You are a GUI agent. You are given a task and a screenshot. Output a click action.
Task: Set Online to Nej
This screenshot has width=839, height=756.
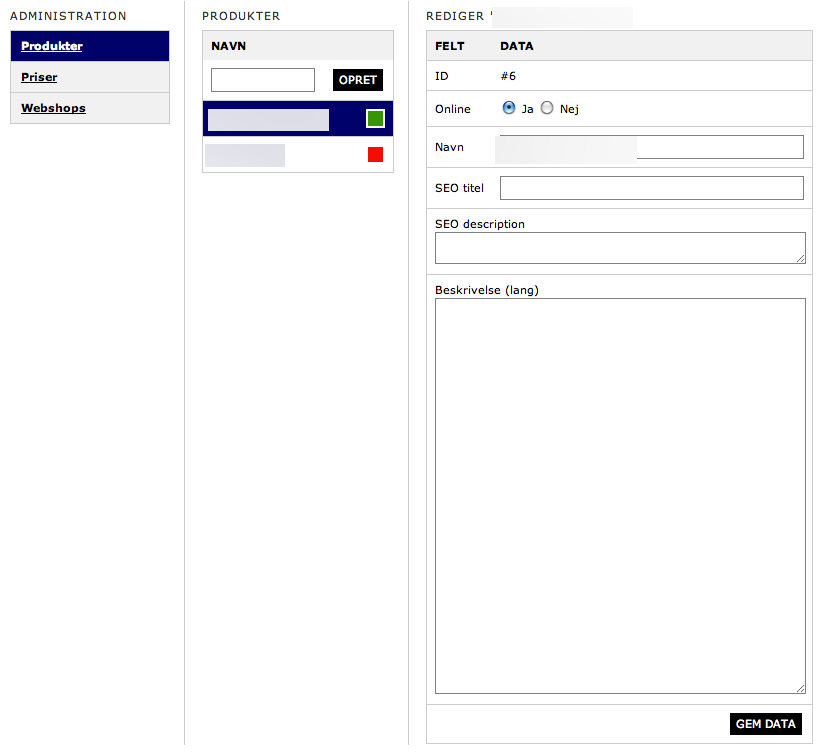tap(547, 108)
